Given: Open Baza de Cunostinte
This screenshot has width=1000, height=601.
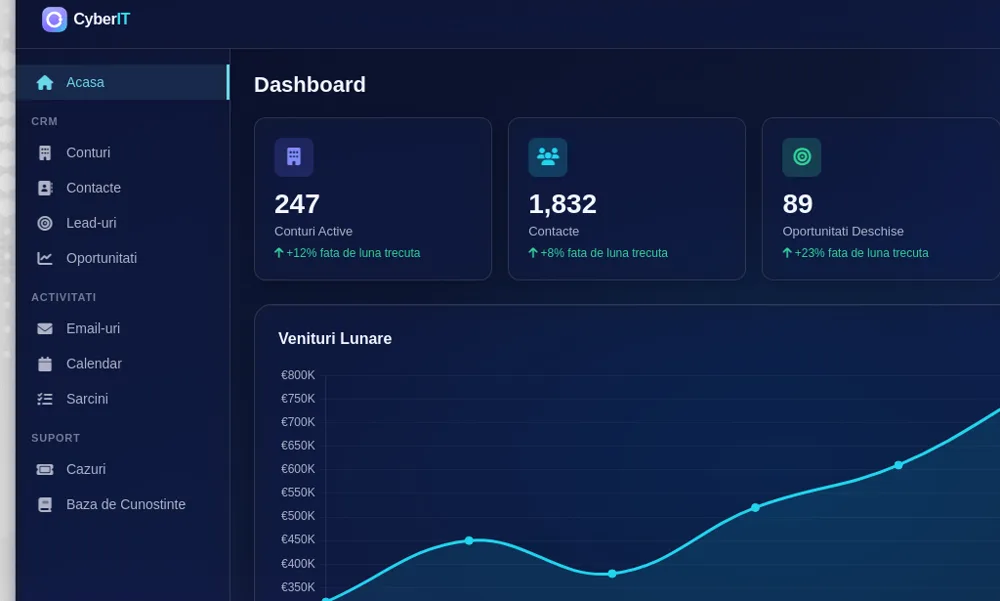Looking at the screenshot, I should pos(122,505).
